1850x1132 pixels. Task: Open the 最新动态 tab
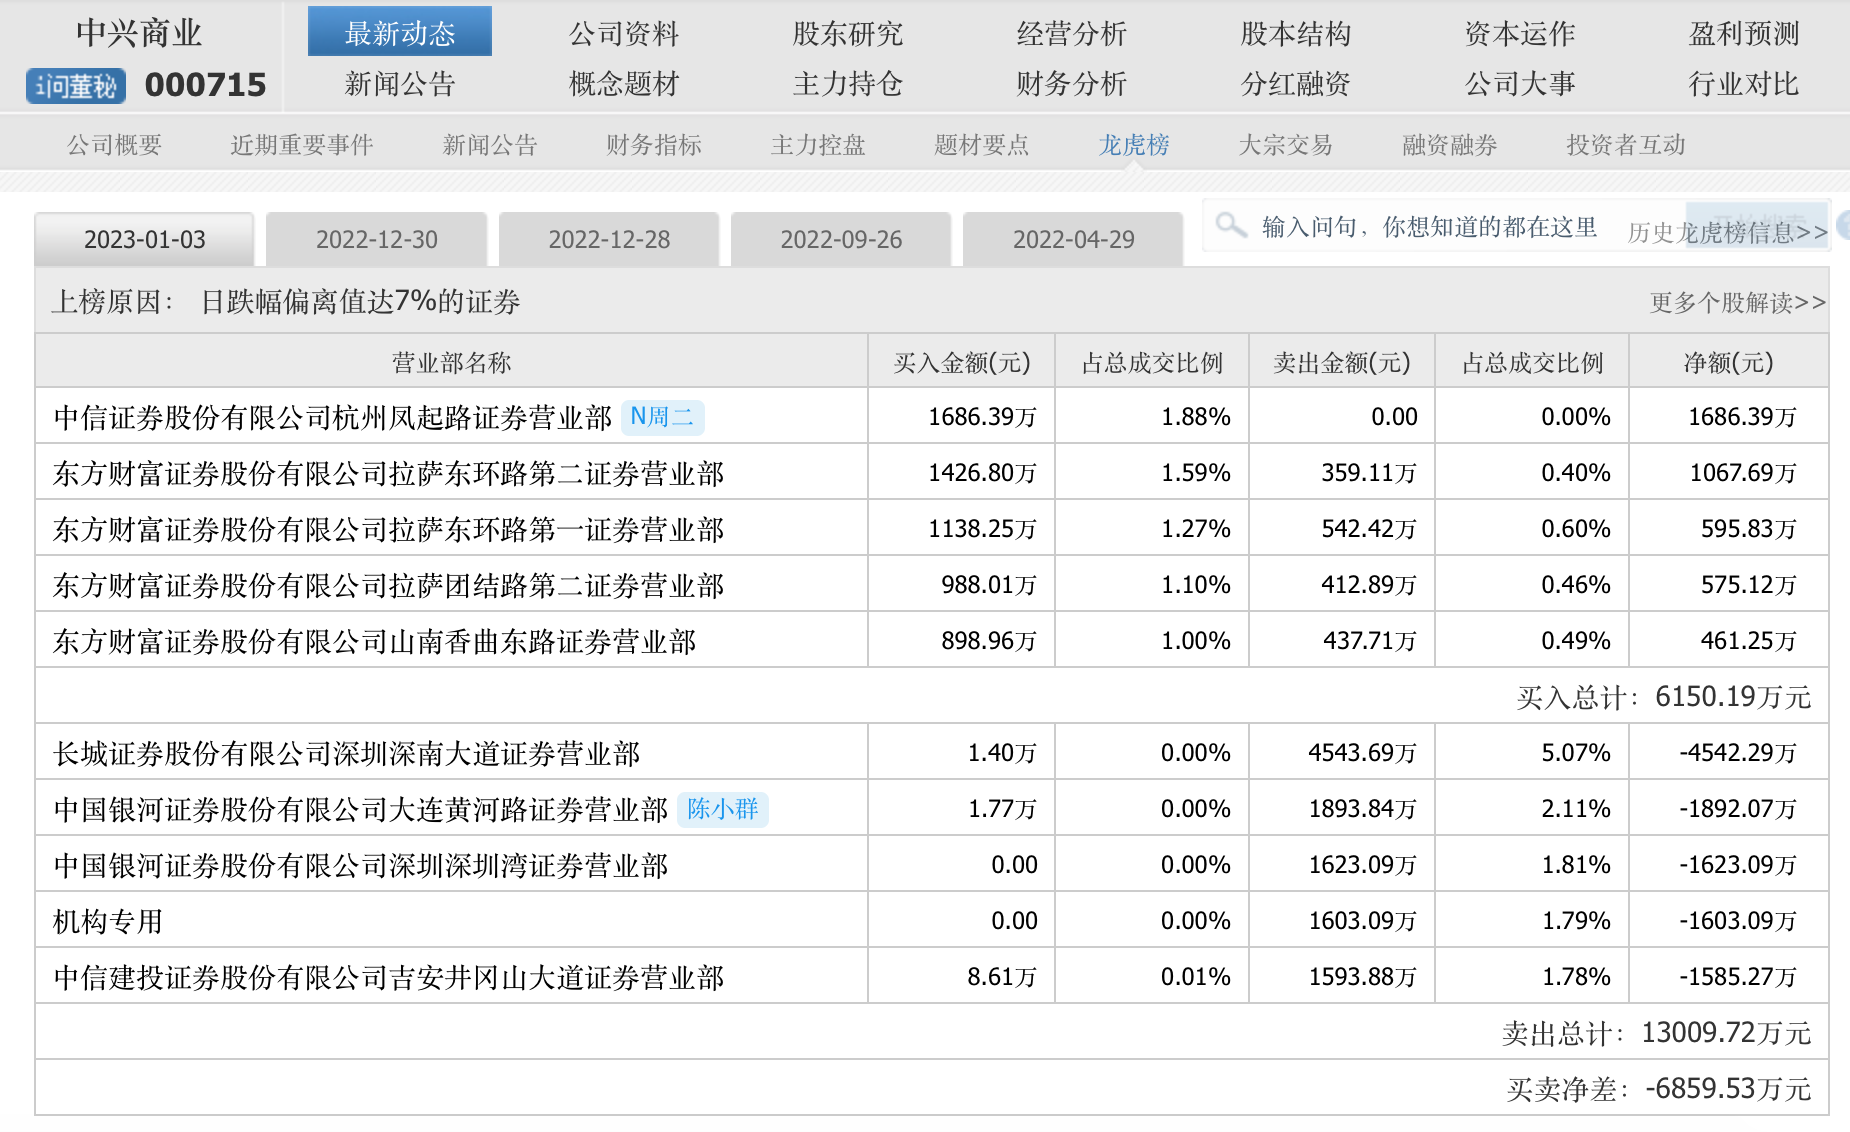tap(400, 33)
